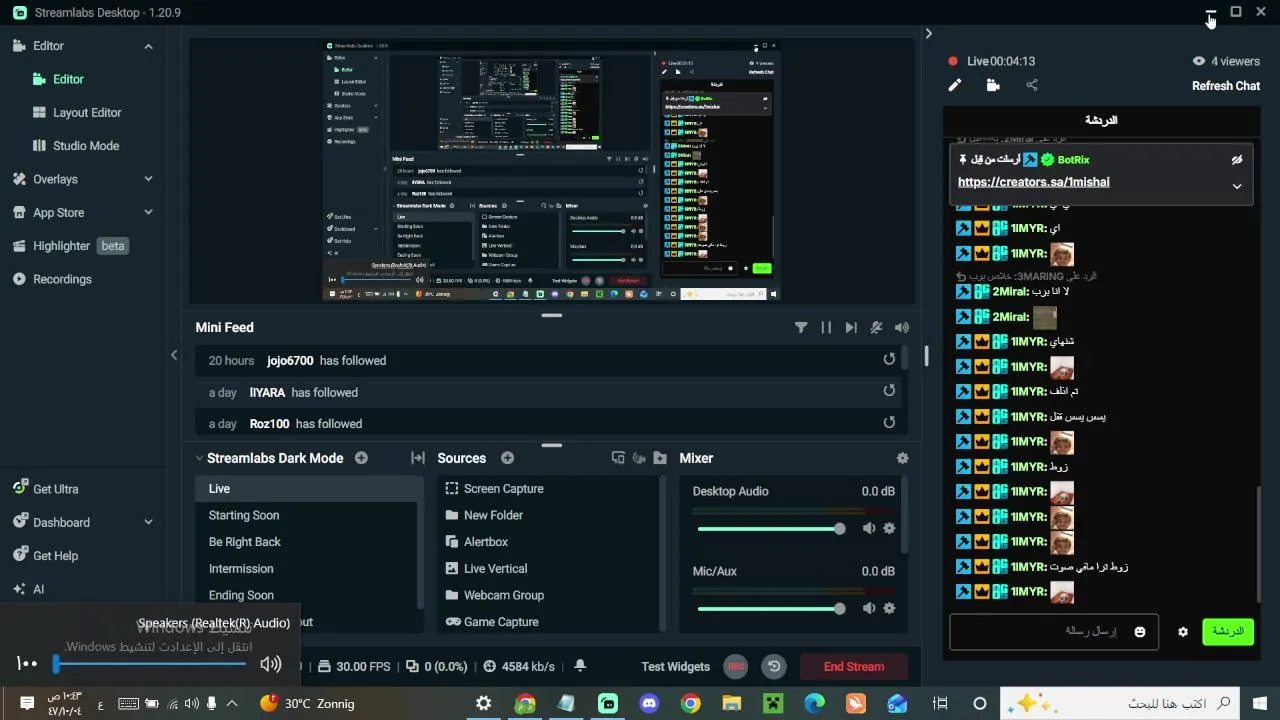1280x720 pixels.
Task: Hide the pinned message eye icon
Action: click(1237, 160)
